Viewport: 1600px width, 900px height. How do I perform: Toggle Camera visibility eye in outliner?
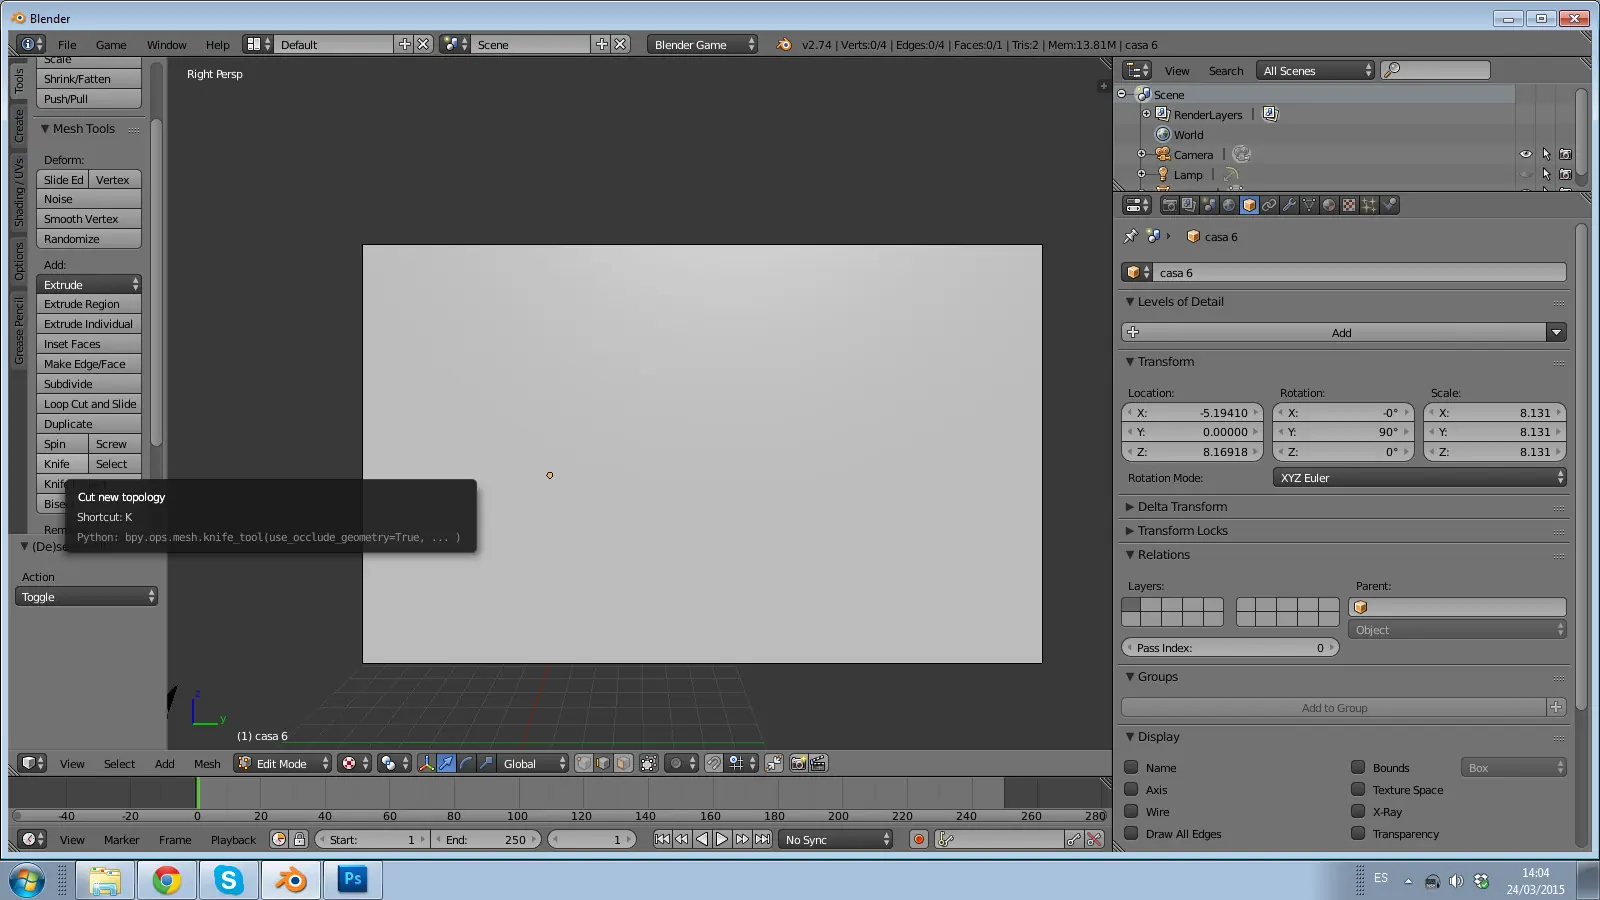click(1526, 154)
